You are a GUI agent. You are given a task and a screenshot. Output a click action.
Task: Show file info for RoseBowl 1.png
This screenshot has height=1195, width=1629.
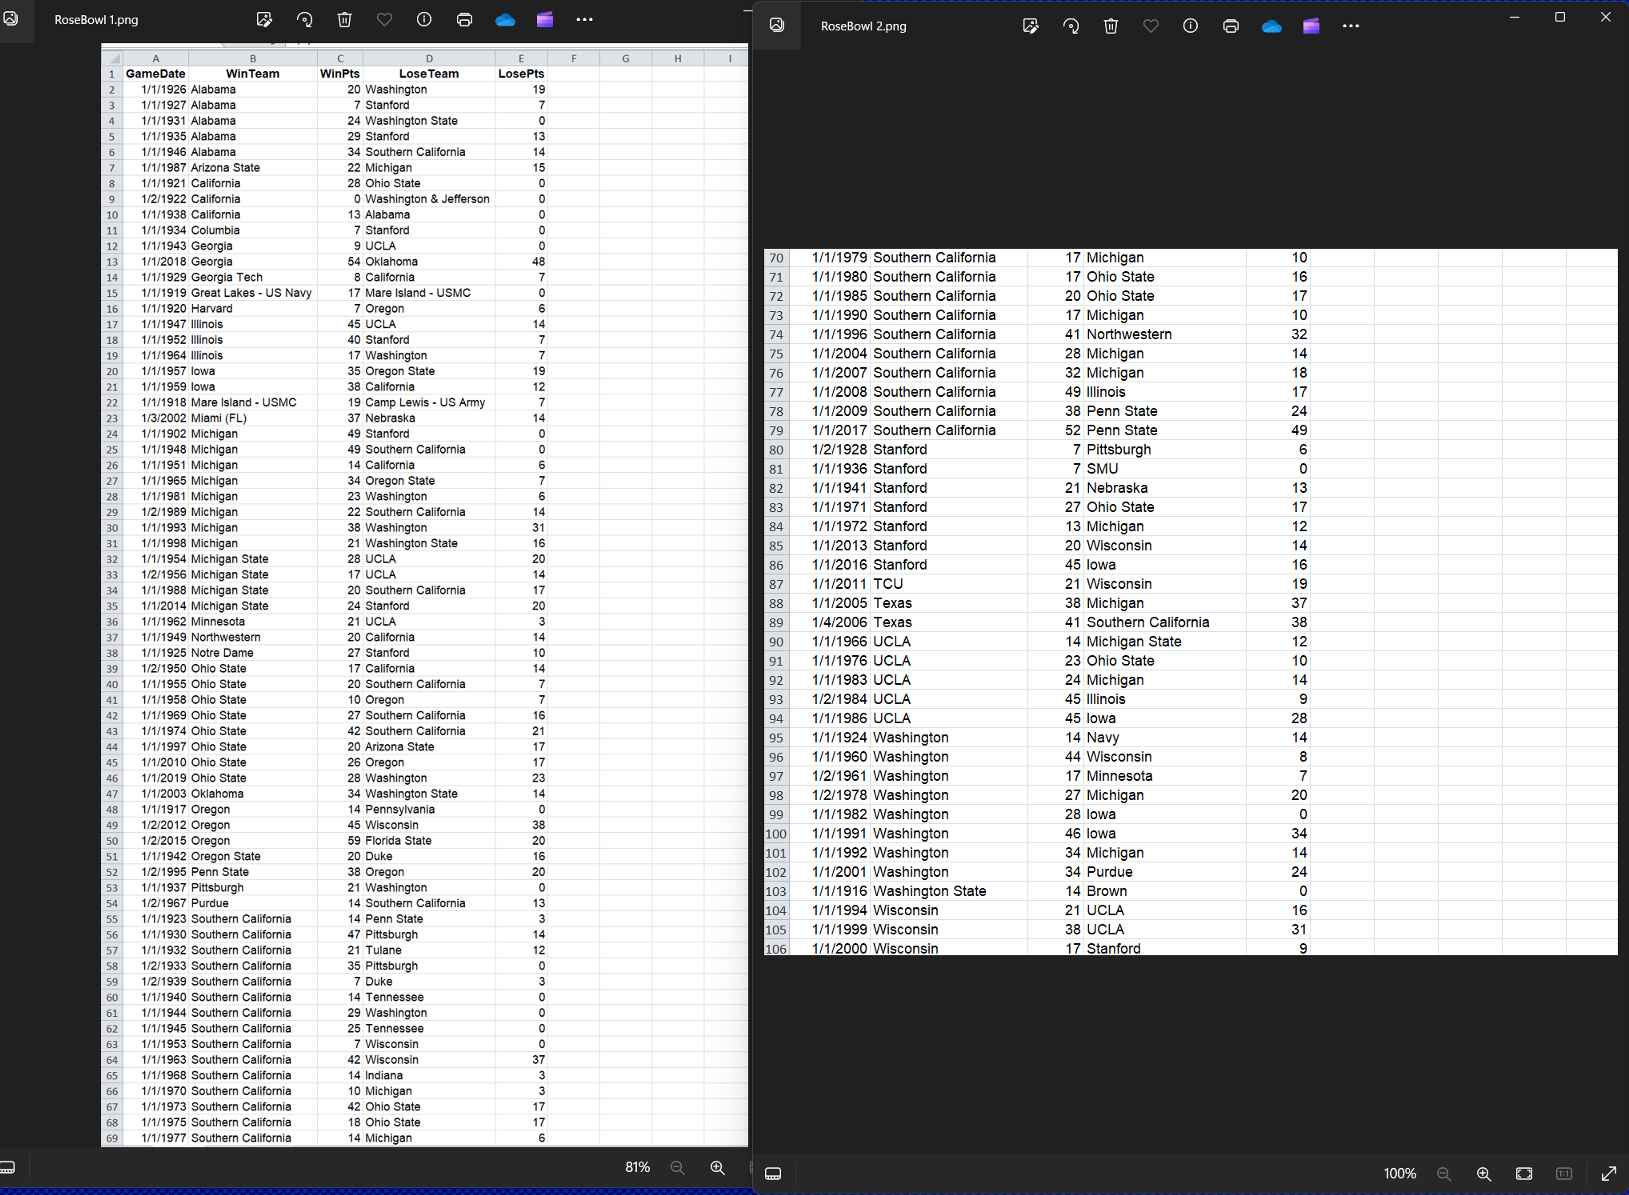pos(424,20)
